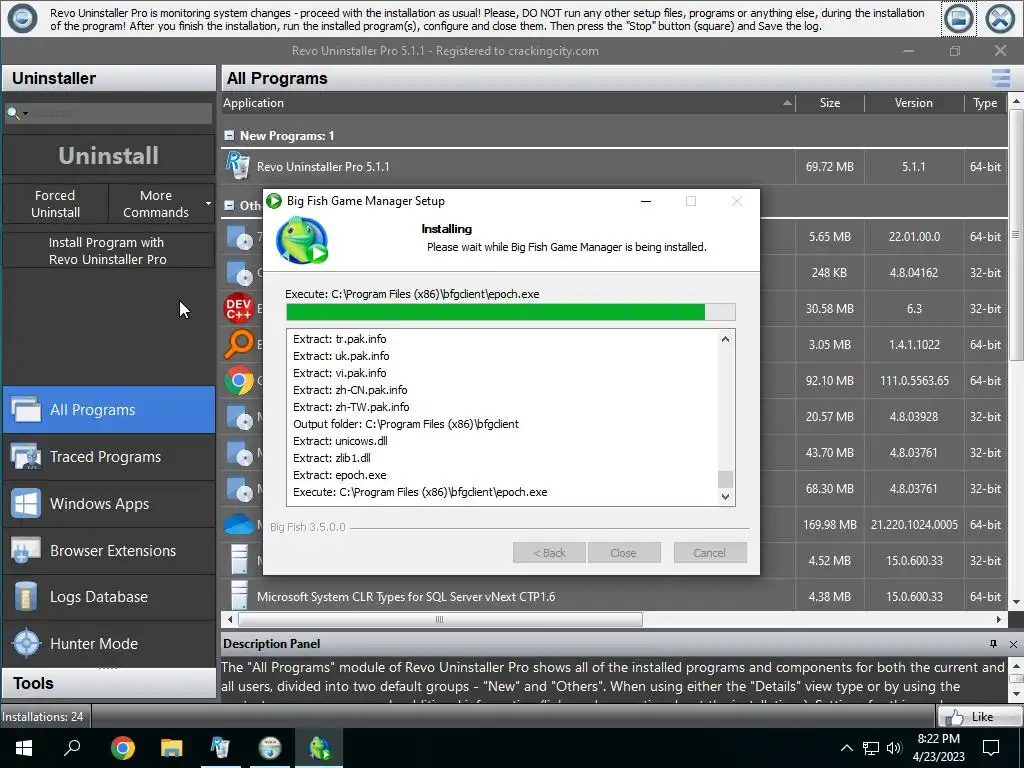The image size is (1024, 768).
Task: Open Logs Database
Action: click(x=108, y=597)
